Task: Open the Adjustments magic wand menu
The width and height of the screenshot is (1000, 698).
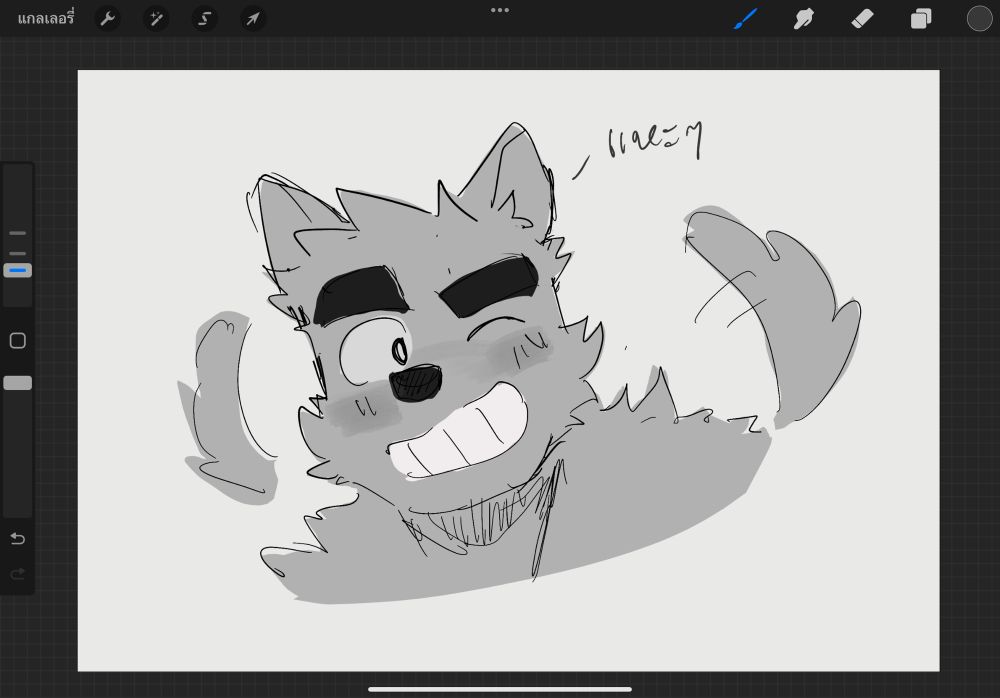Action: pyautogui.click(x=156, y=19)
